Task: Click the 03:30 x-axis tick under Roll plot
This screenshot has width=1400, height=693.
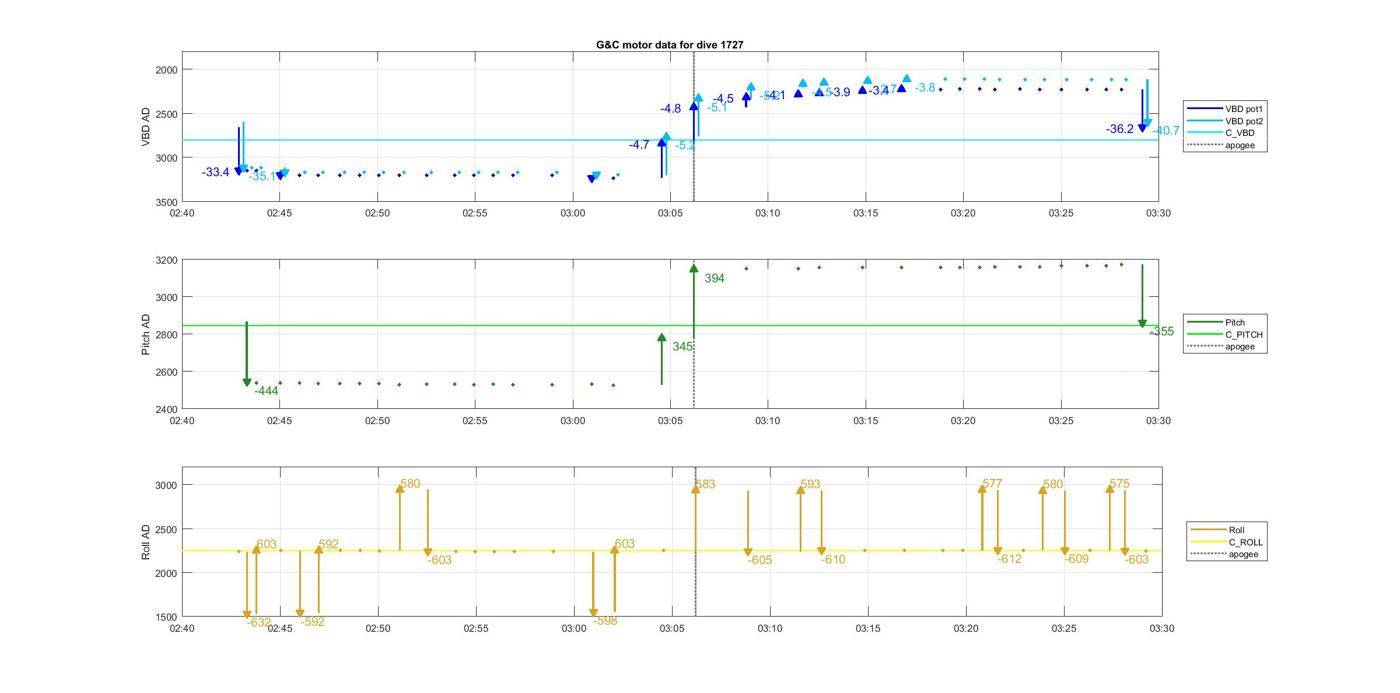Action: (x=1160, y=629)
